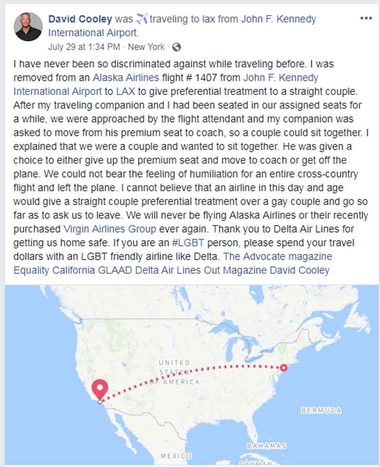Open the Alaska Airlines page link

click(126, 78)
